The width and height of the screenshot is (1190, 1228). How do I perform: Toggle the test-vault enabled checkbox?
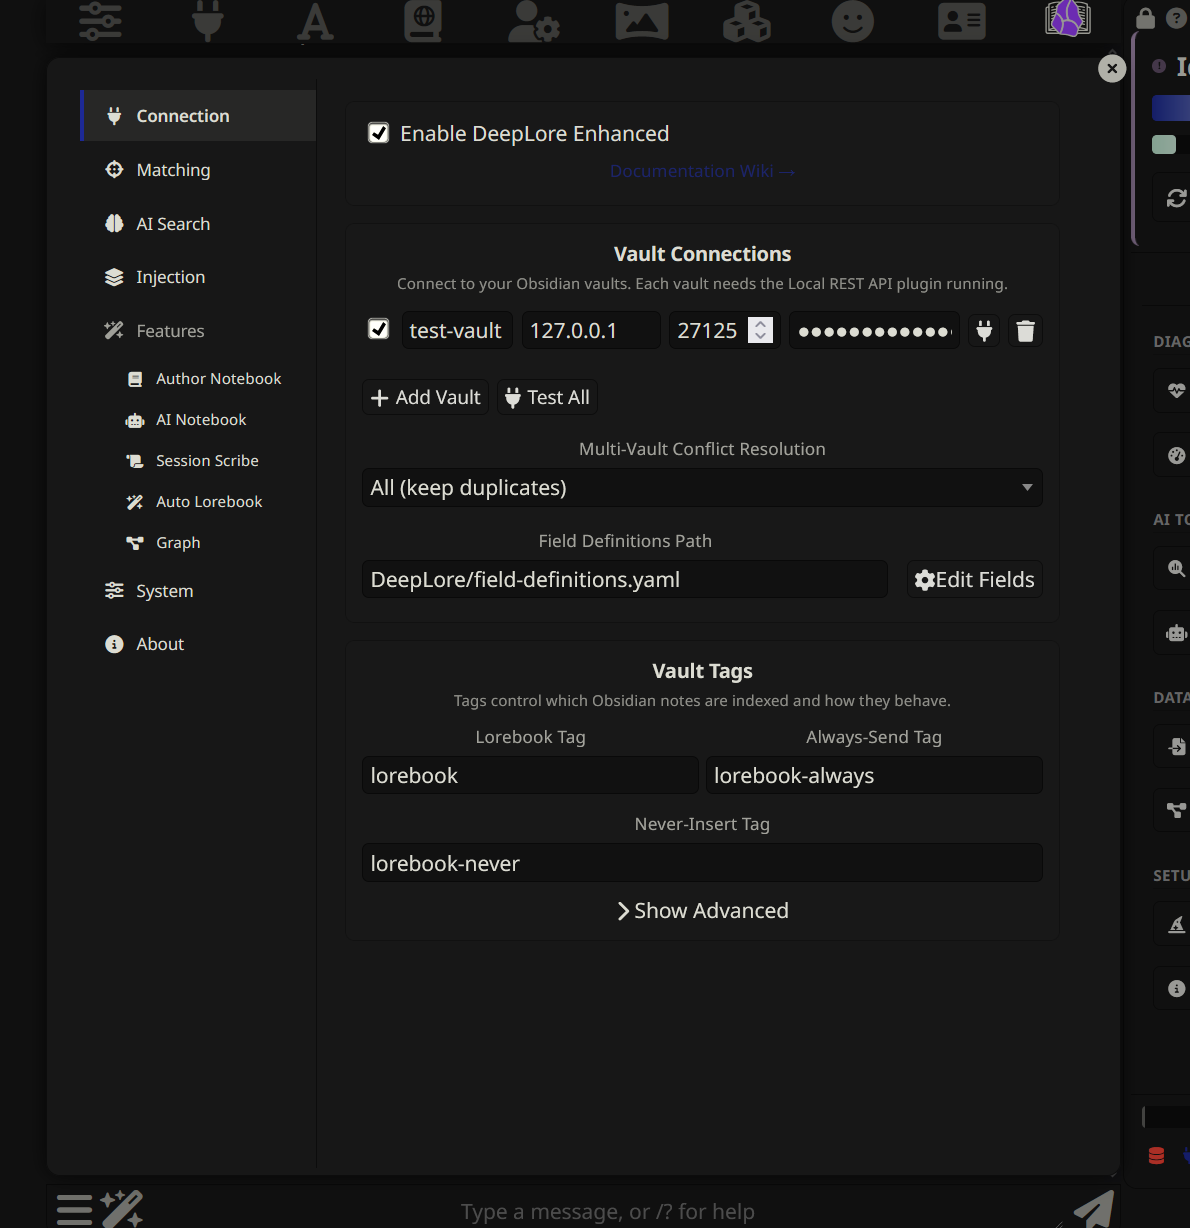379,329
